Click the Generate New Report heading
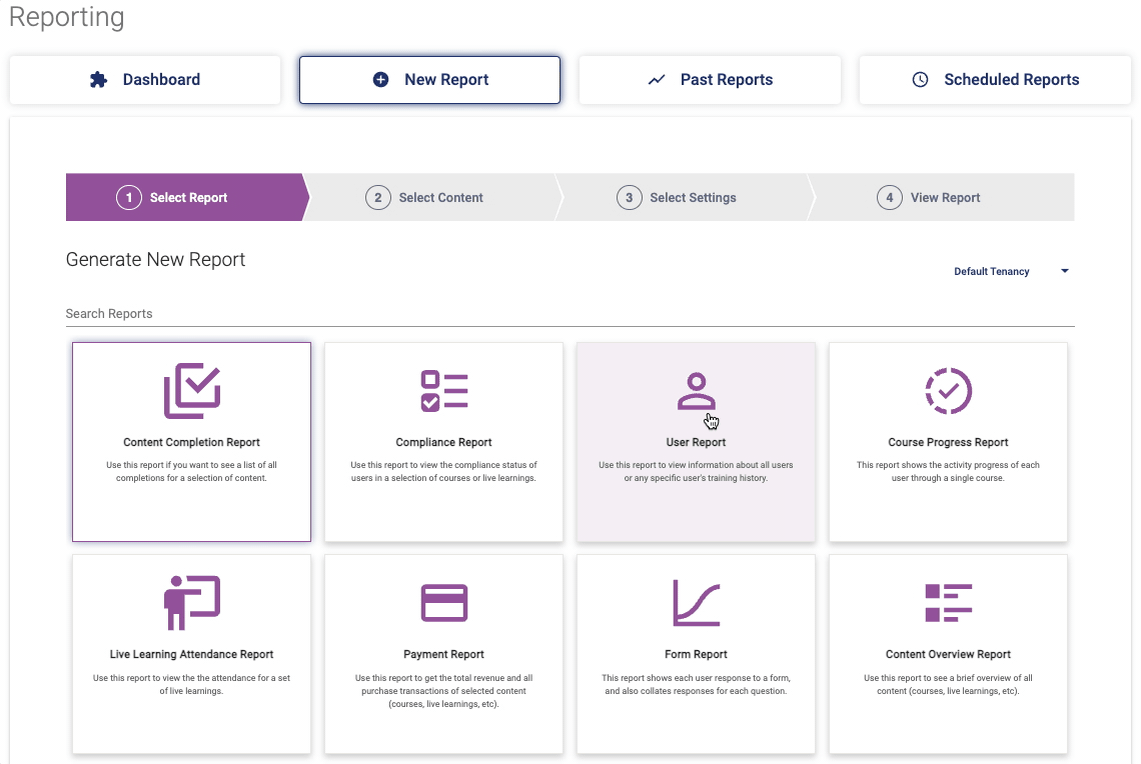This screenshot has height=764, width=1141. [156, 260]
